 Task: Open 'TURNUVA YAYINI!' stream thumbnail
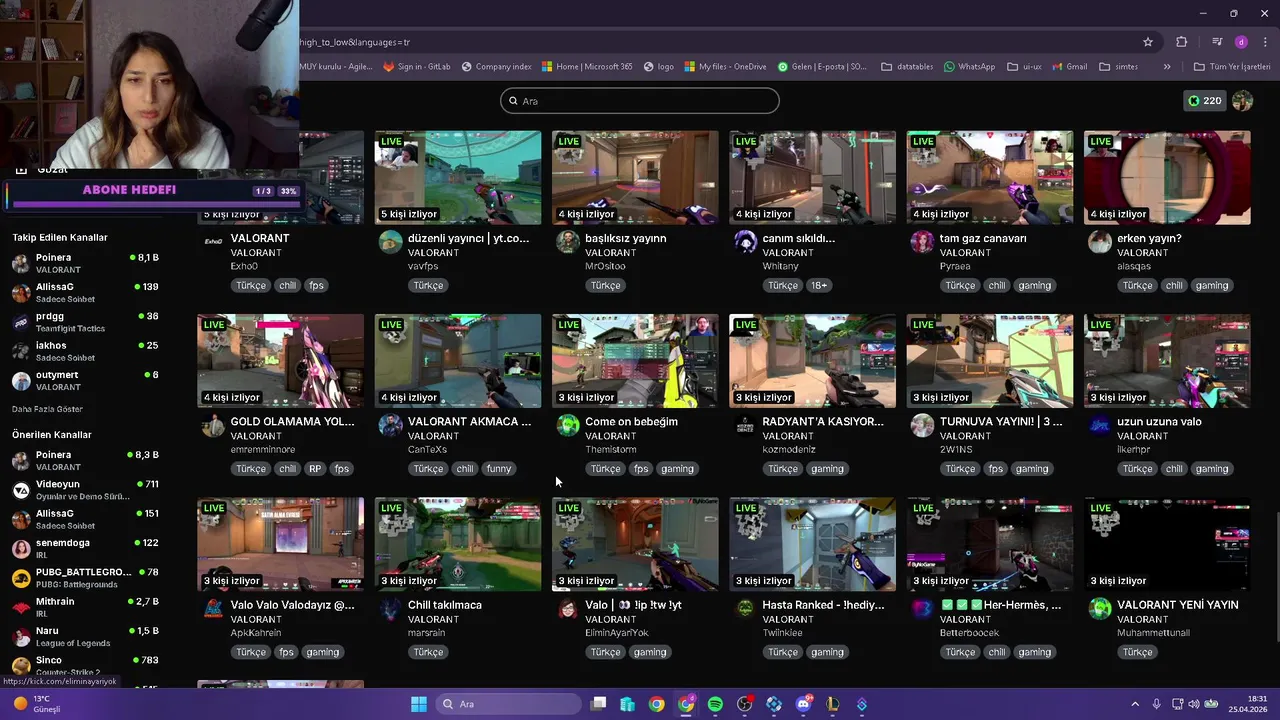pos(990,361)
